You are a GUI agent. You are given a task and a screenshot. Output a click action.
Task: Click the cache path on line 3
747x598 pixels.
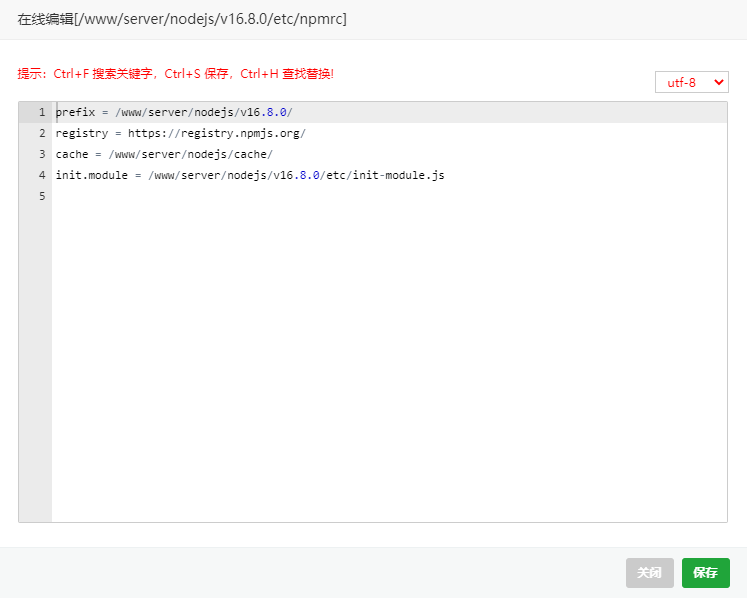pos(191,154)
